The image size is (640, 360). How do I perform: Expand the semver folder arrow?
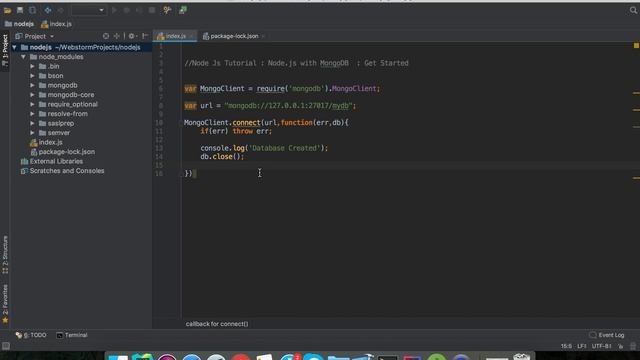click(32, 133)
